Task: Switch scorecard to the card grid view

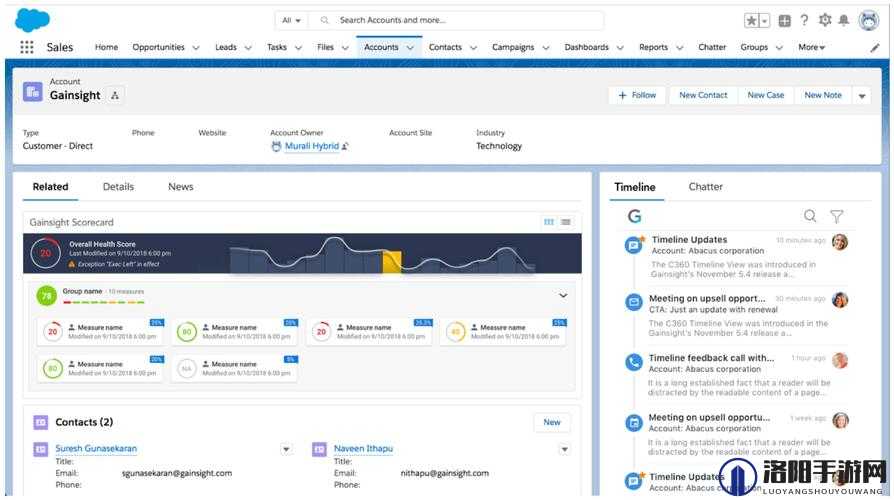Action: pos(548,222)
